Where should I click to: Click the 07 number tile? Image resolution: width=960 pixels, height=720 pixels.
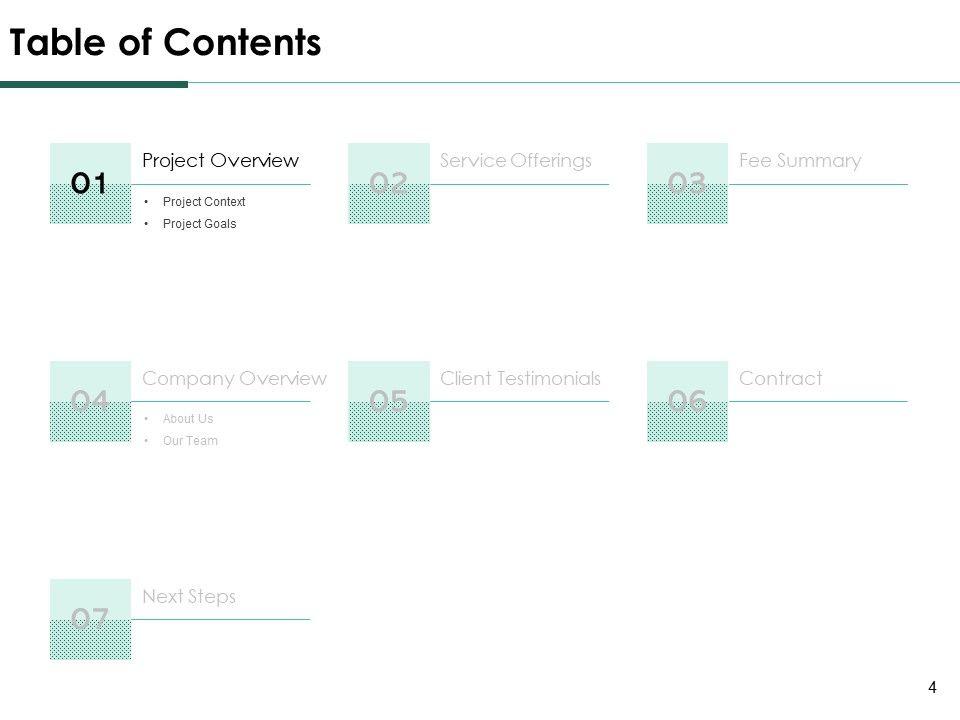(x=90, y=619)
